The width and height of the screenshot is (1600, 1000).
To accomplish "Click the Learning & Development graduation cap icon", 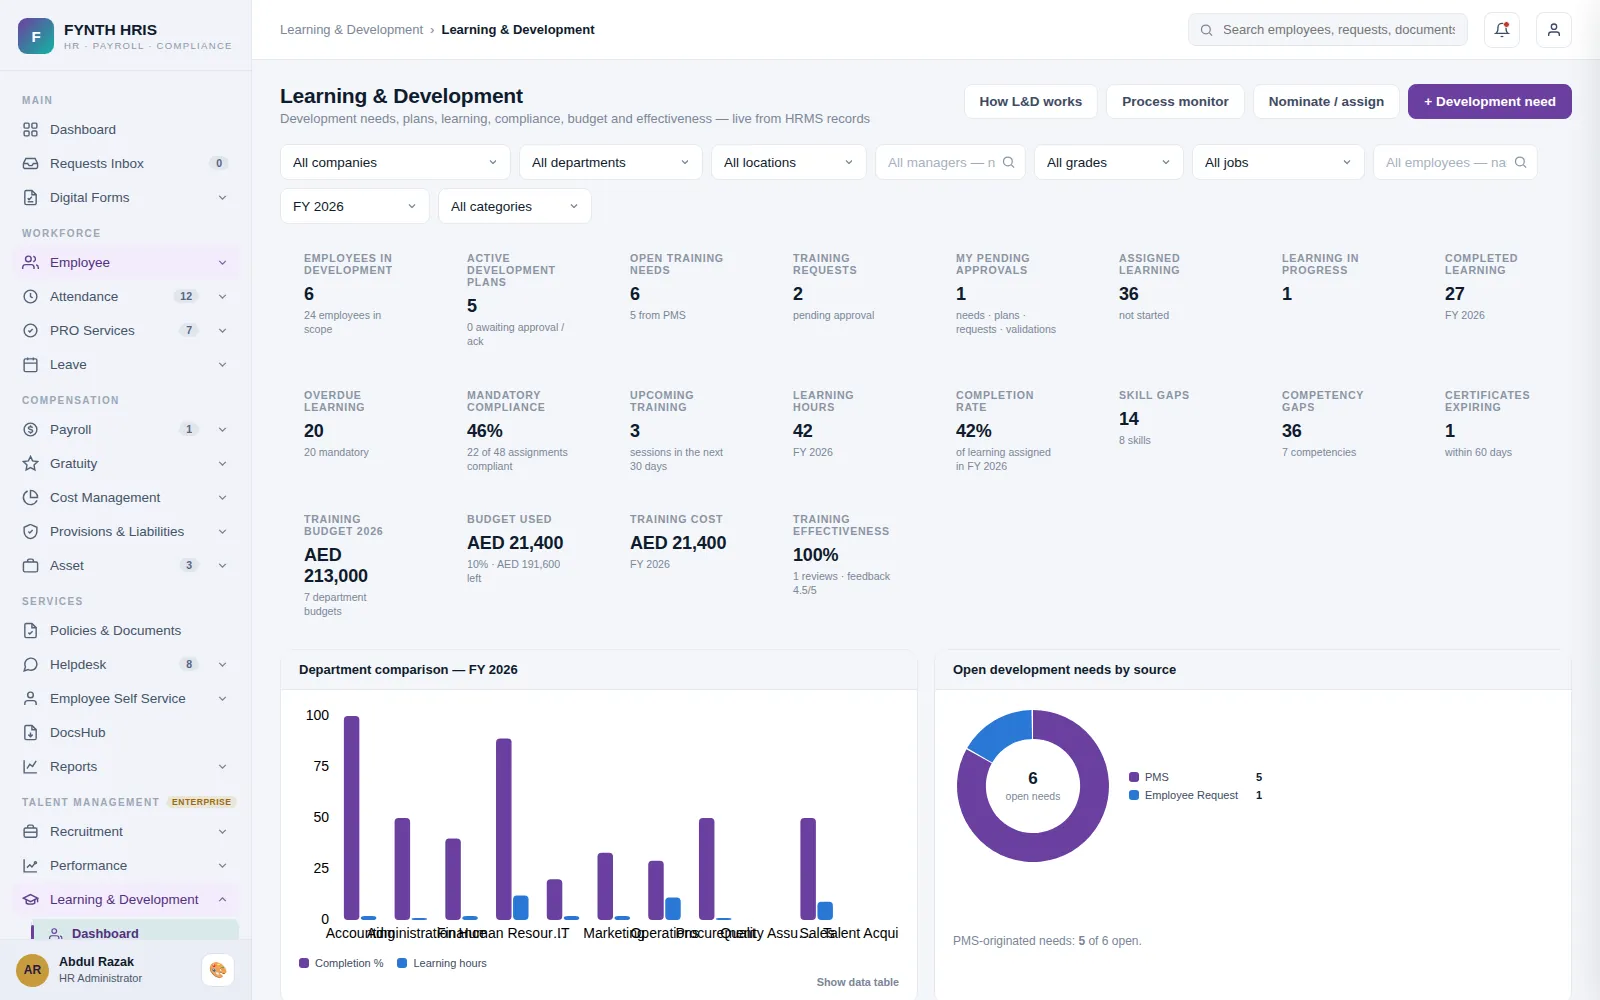I will tap(31, 900).
